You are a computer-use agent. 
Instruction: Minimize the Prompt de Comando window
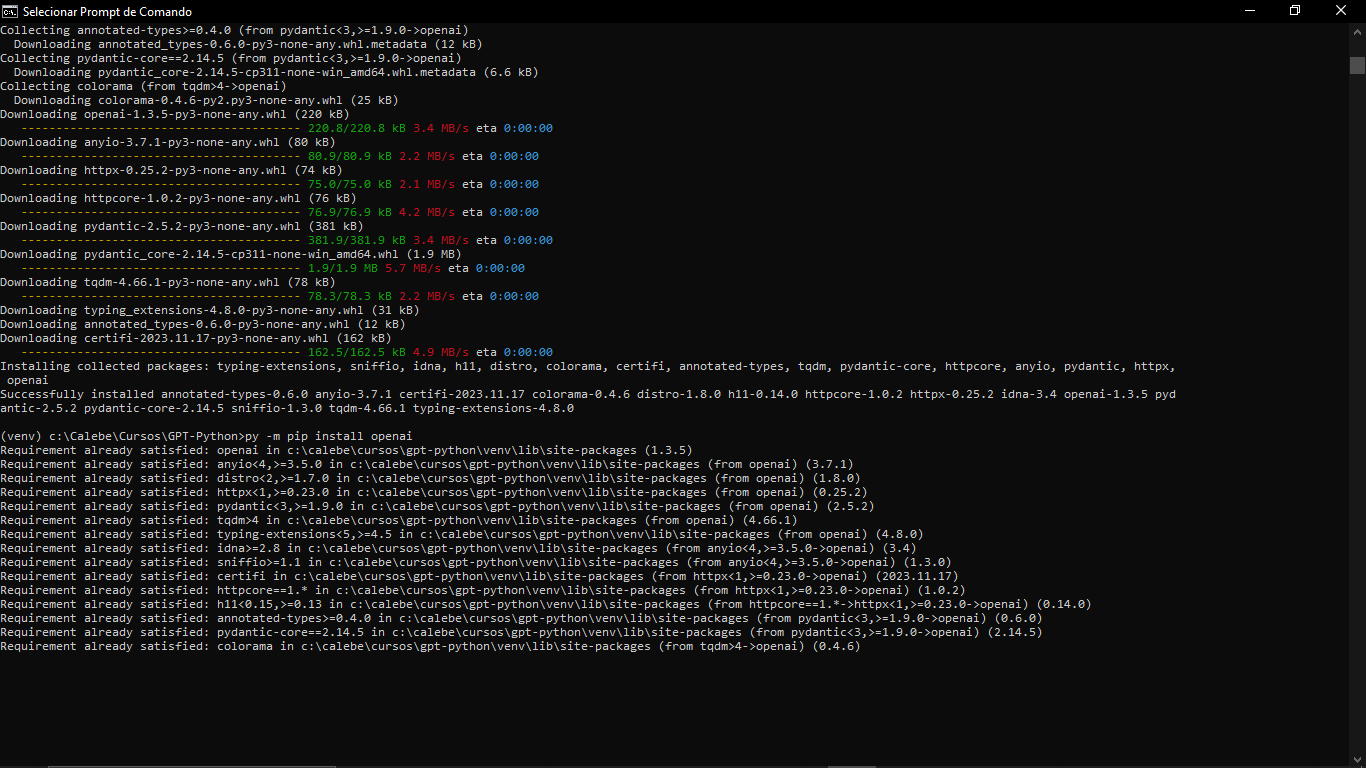(x=1249, y=11)
